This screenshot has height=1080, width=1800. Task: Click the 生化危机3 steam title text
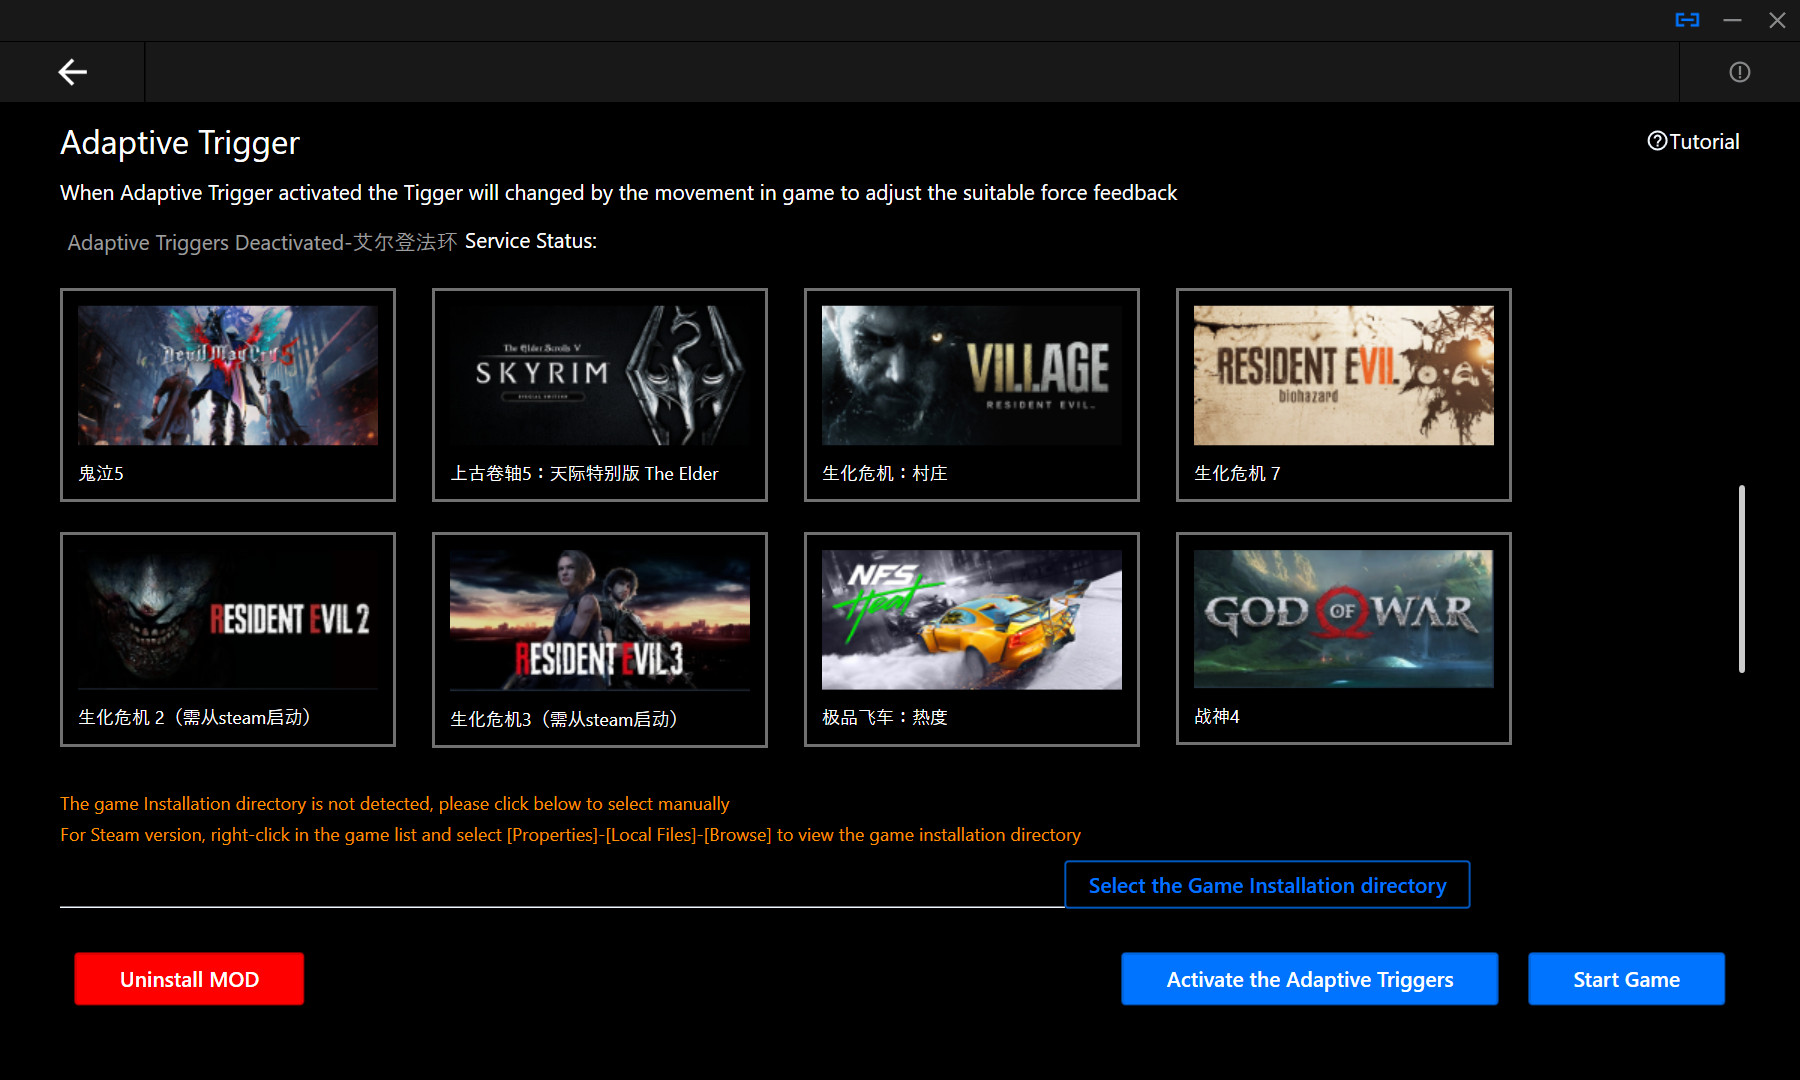[567, 719]
